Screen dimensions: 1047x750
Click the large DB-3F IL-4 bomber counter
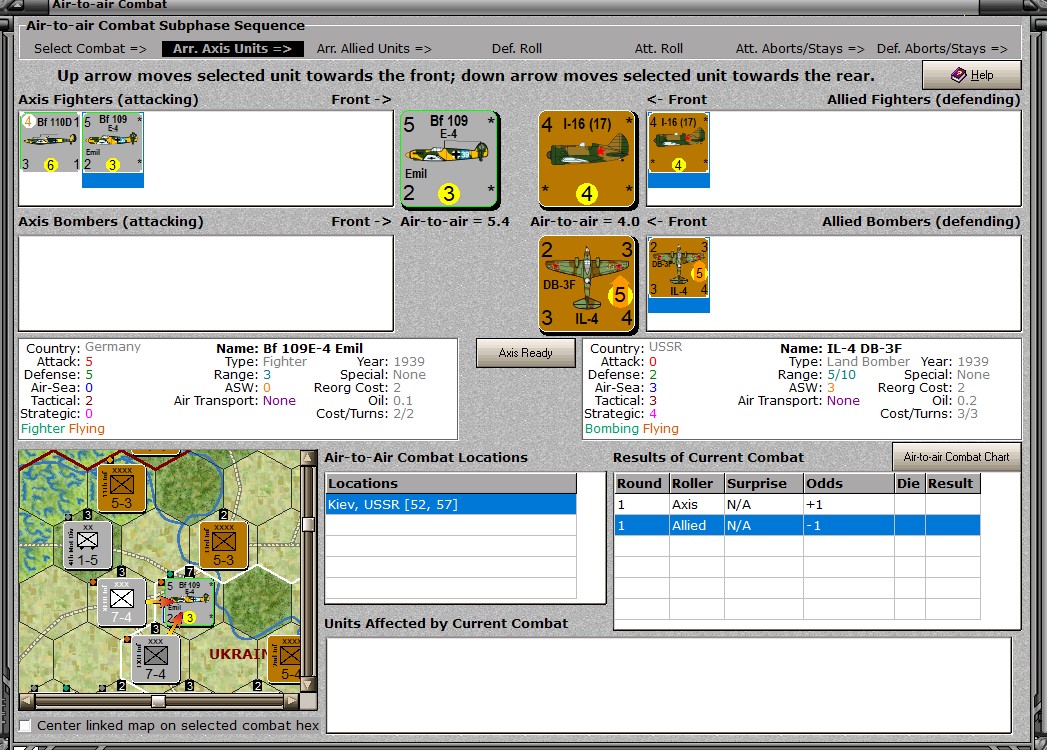click(587, 284)
